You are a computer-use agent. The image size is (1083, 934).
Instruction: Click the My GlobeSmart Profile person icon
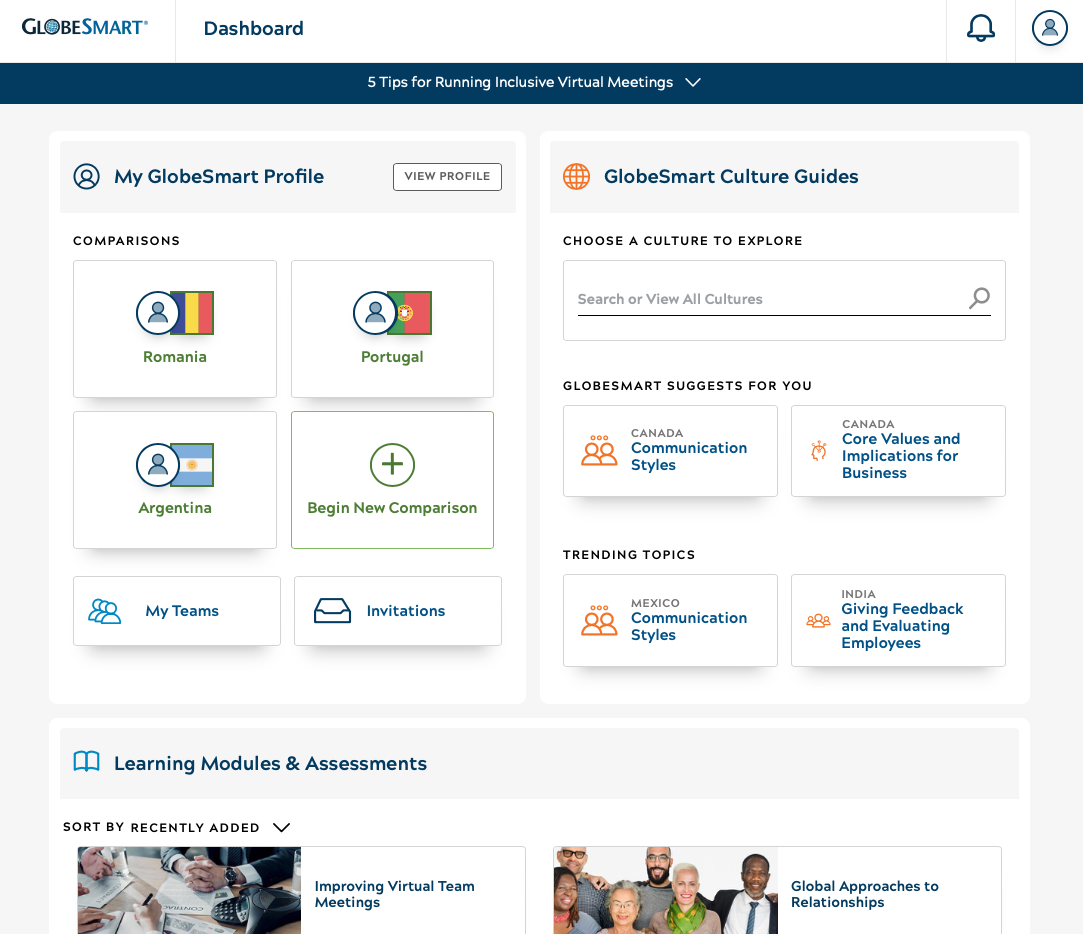coord(86,177)
